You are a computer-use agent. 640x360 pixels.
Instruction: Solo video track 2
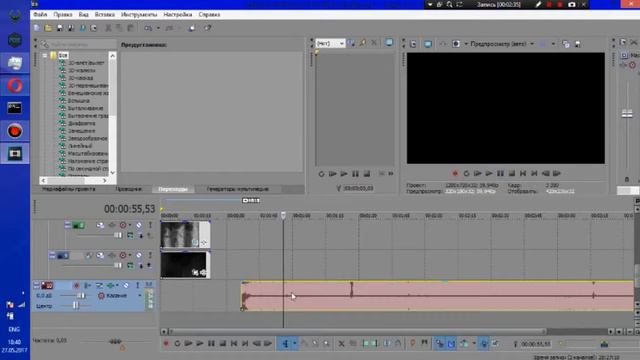[x=150, y=255]
